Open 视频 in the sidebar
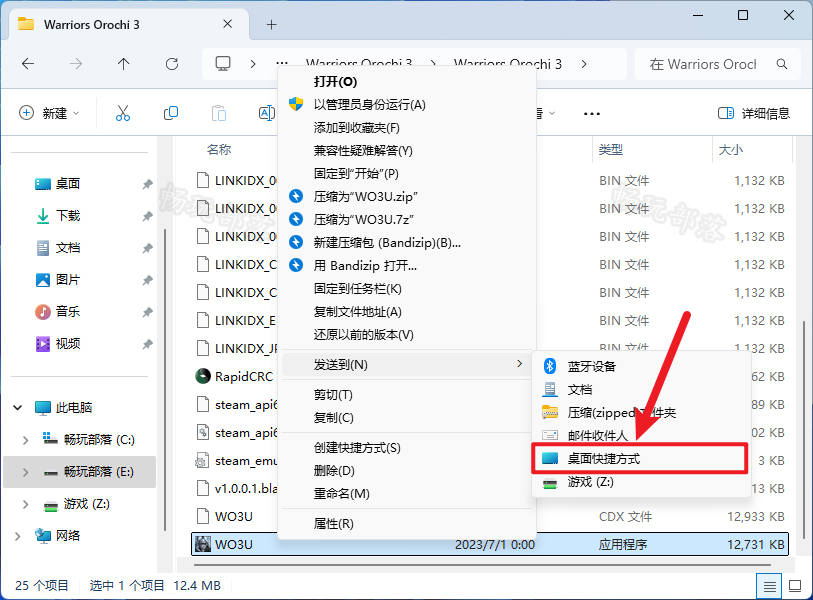This screenshot has height=600, width=813. pyautogui.click(x=67, y=344)
